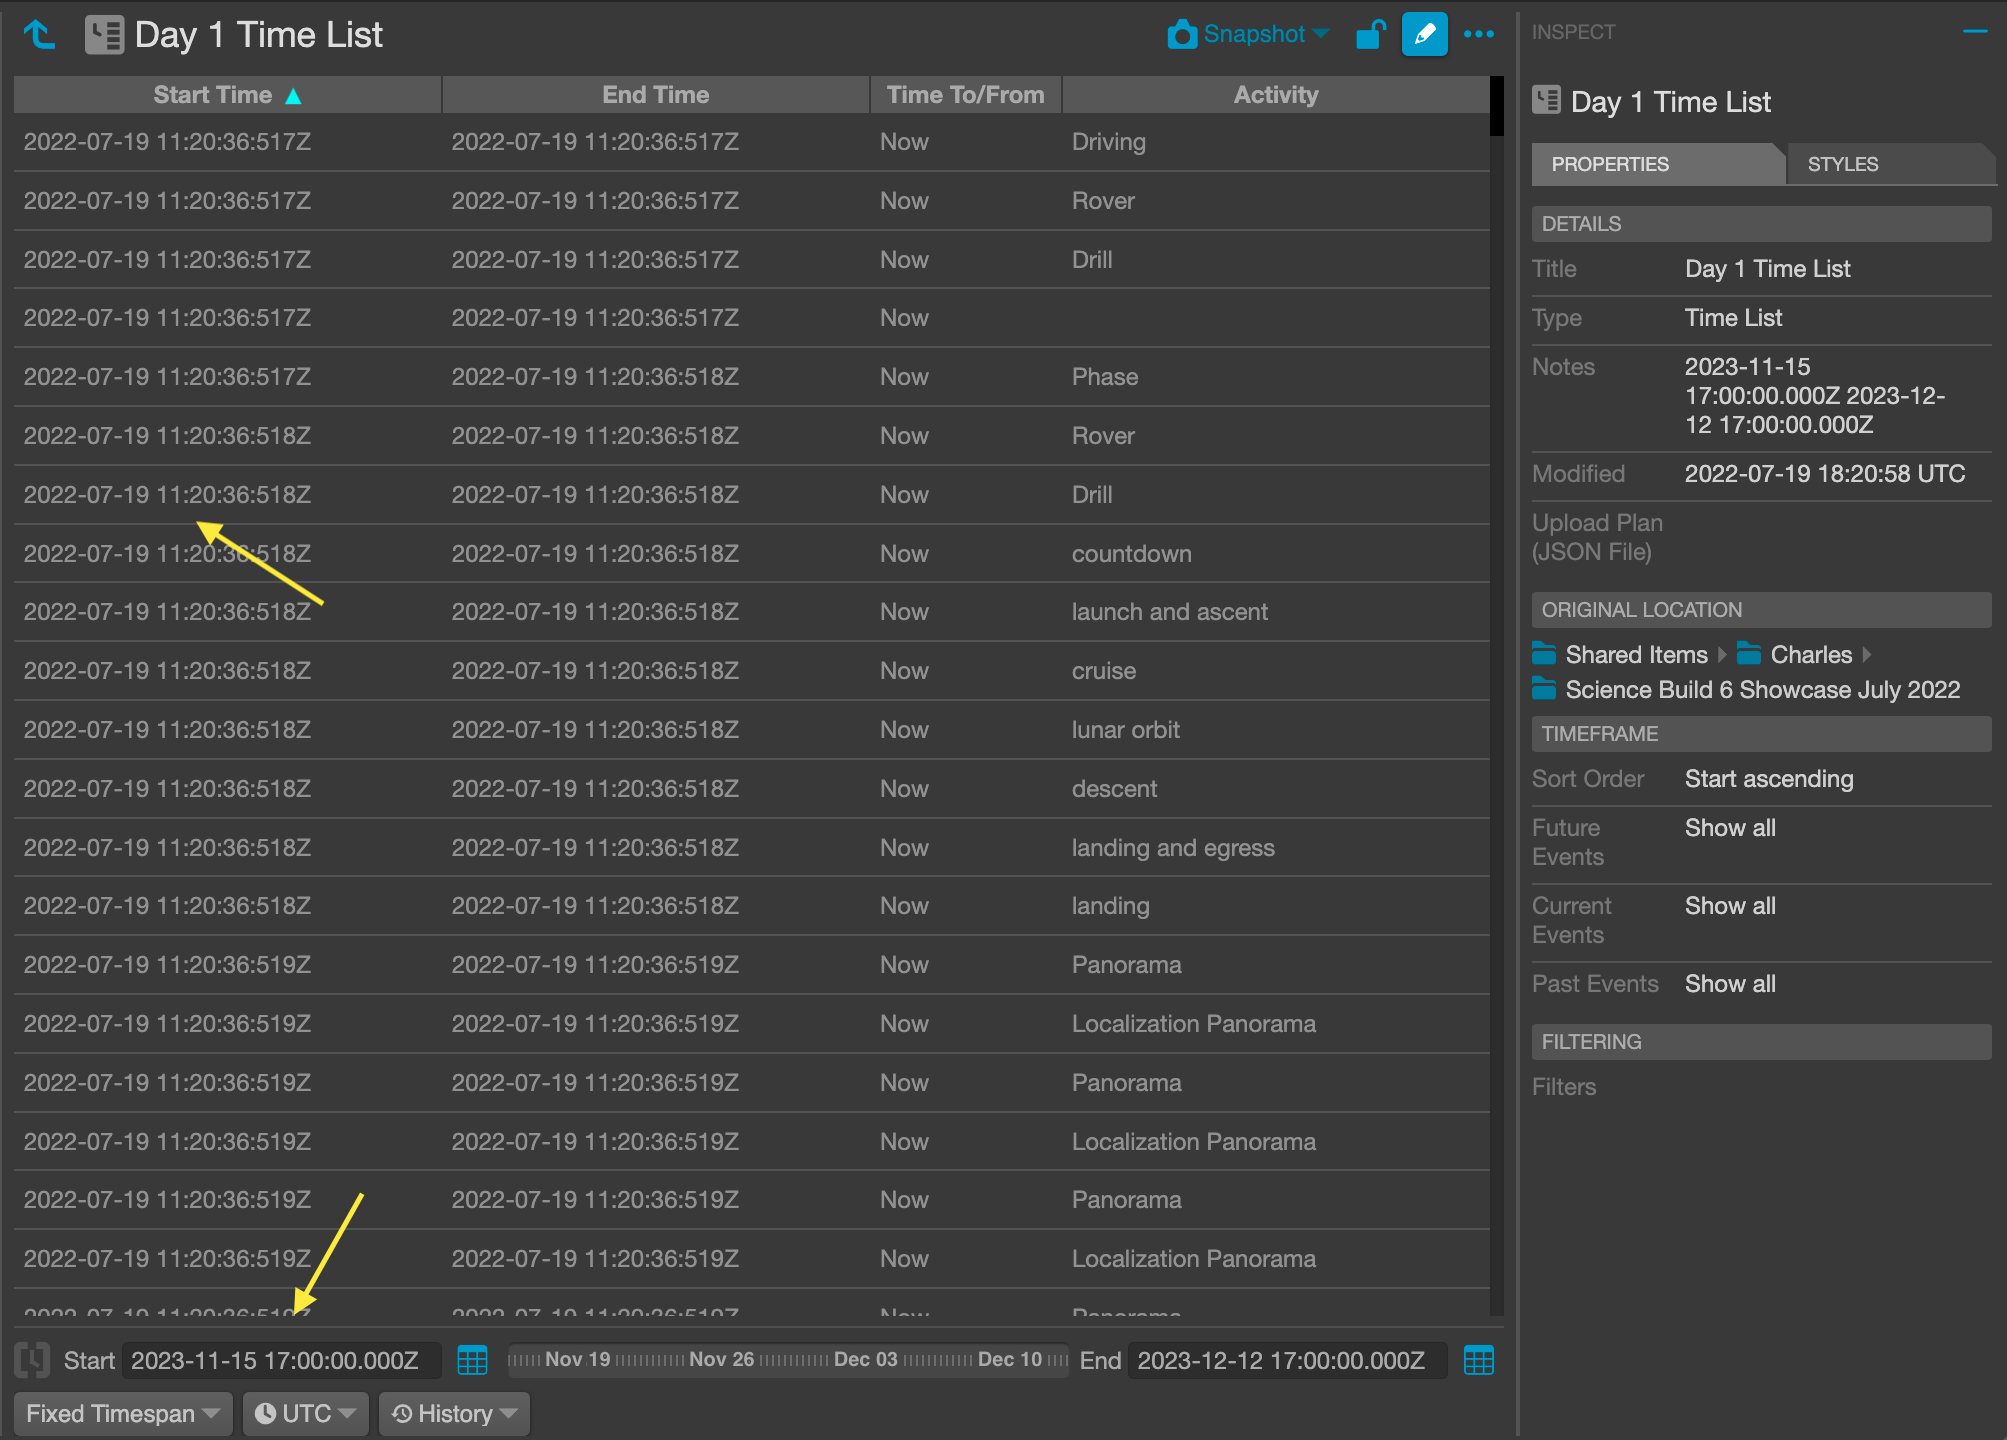
Task: Open the three-dot actions menu
Action: point(1479,33)
